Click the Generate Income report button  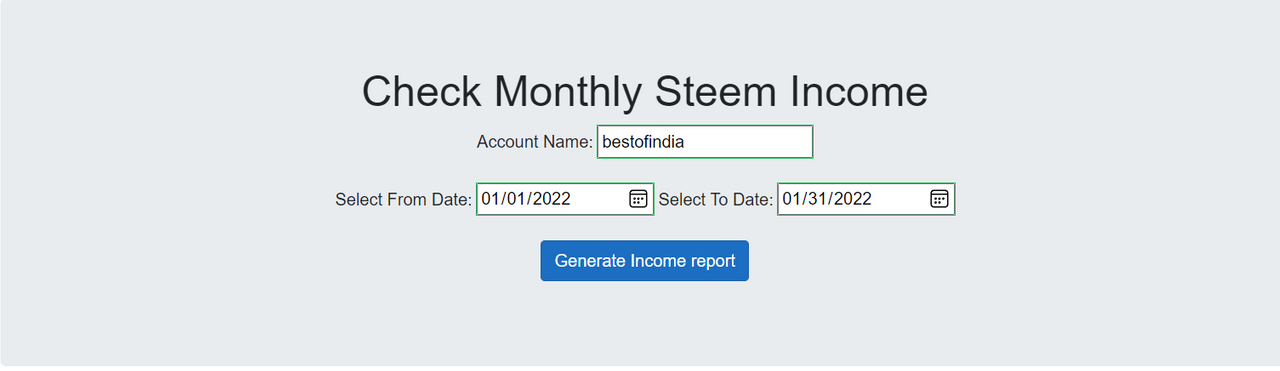(645, 261)
